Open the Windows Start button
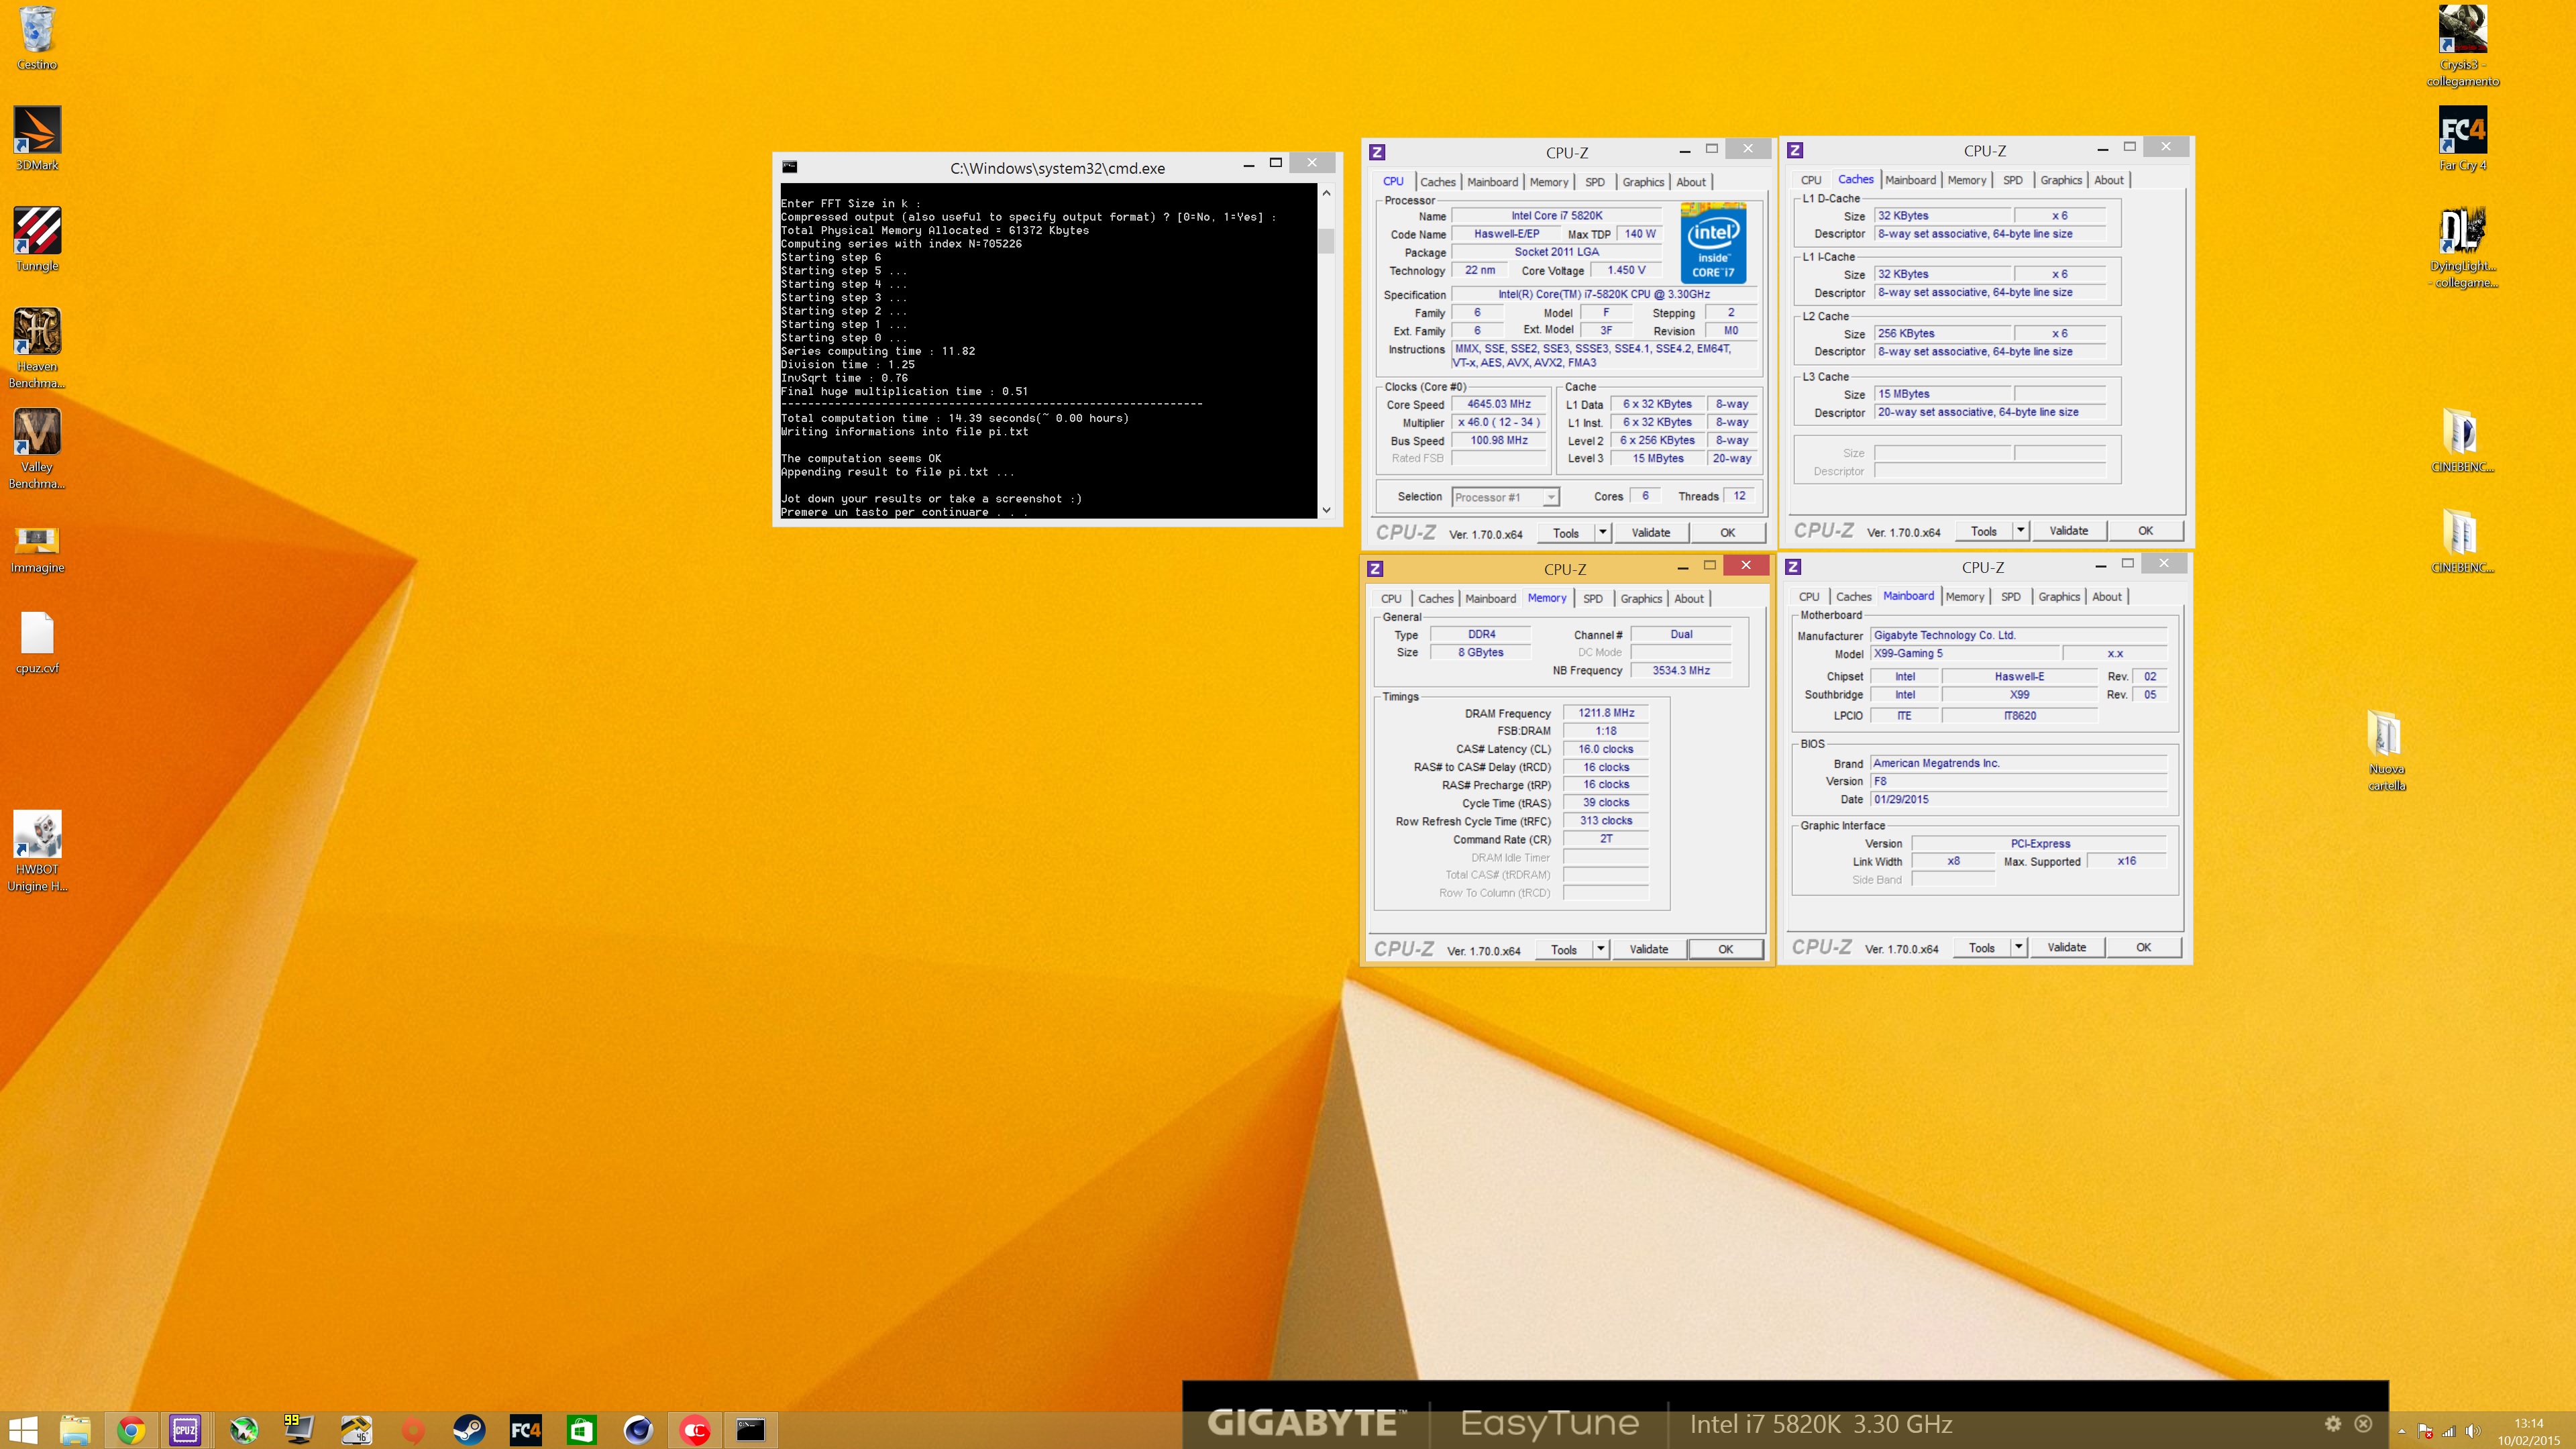2576x1449 pixels. (23, 1430)
